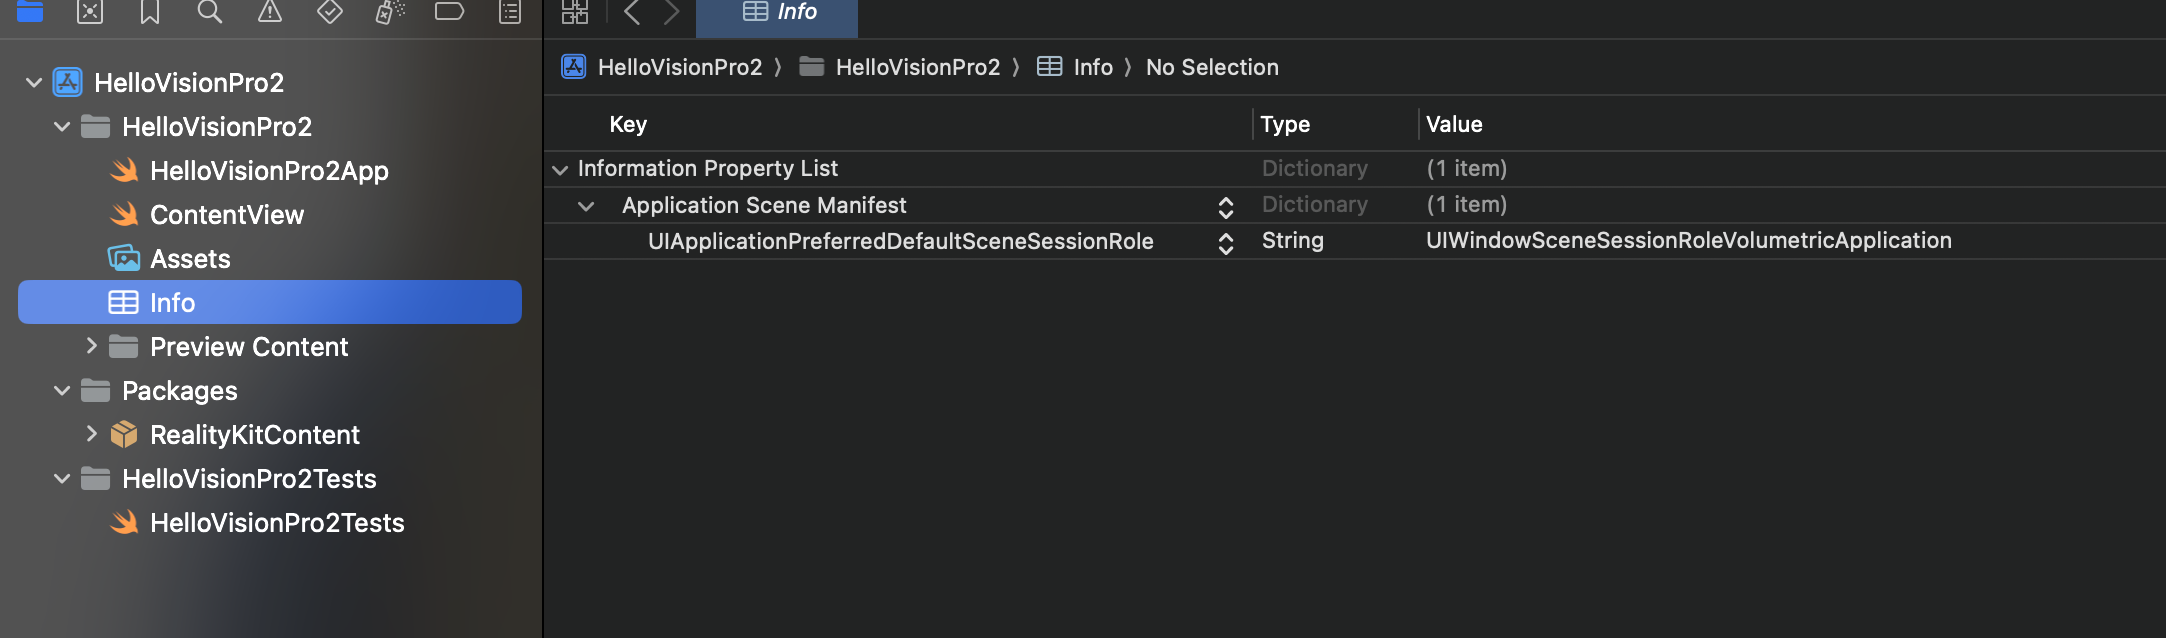The image size is (2166, 638).
Task: Show the Issue navigator warning icon
Action: pos(270,12)
